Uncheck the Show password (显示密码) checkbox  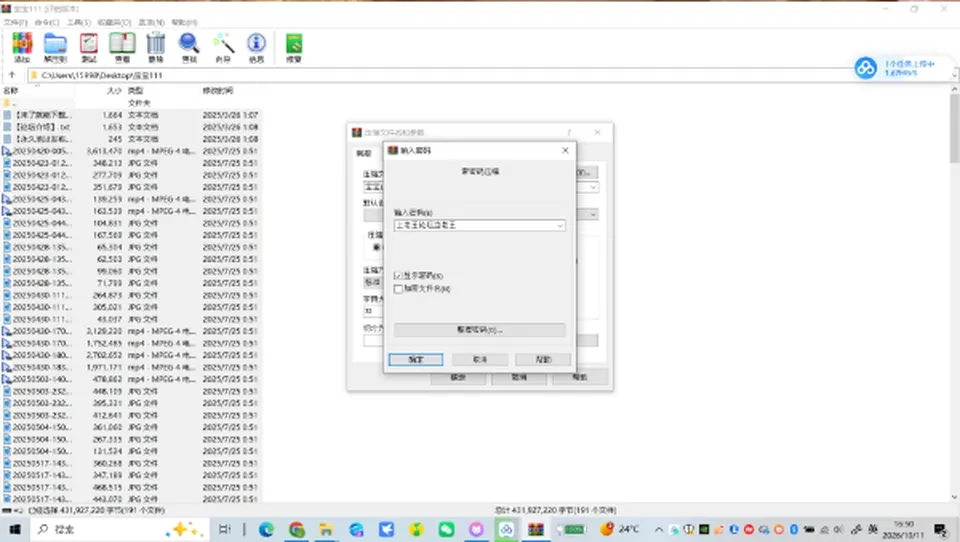point(398,276)
